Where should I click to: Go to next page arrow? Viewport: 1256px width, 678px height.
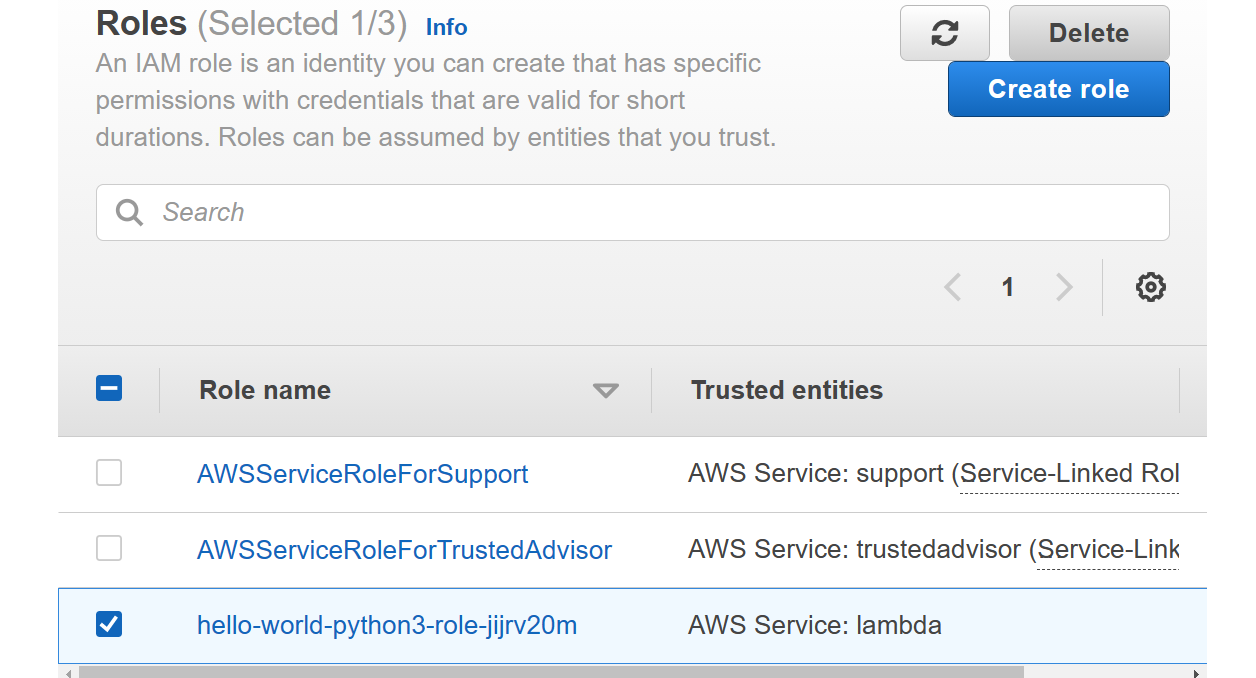click(x=1064, y=288)
